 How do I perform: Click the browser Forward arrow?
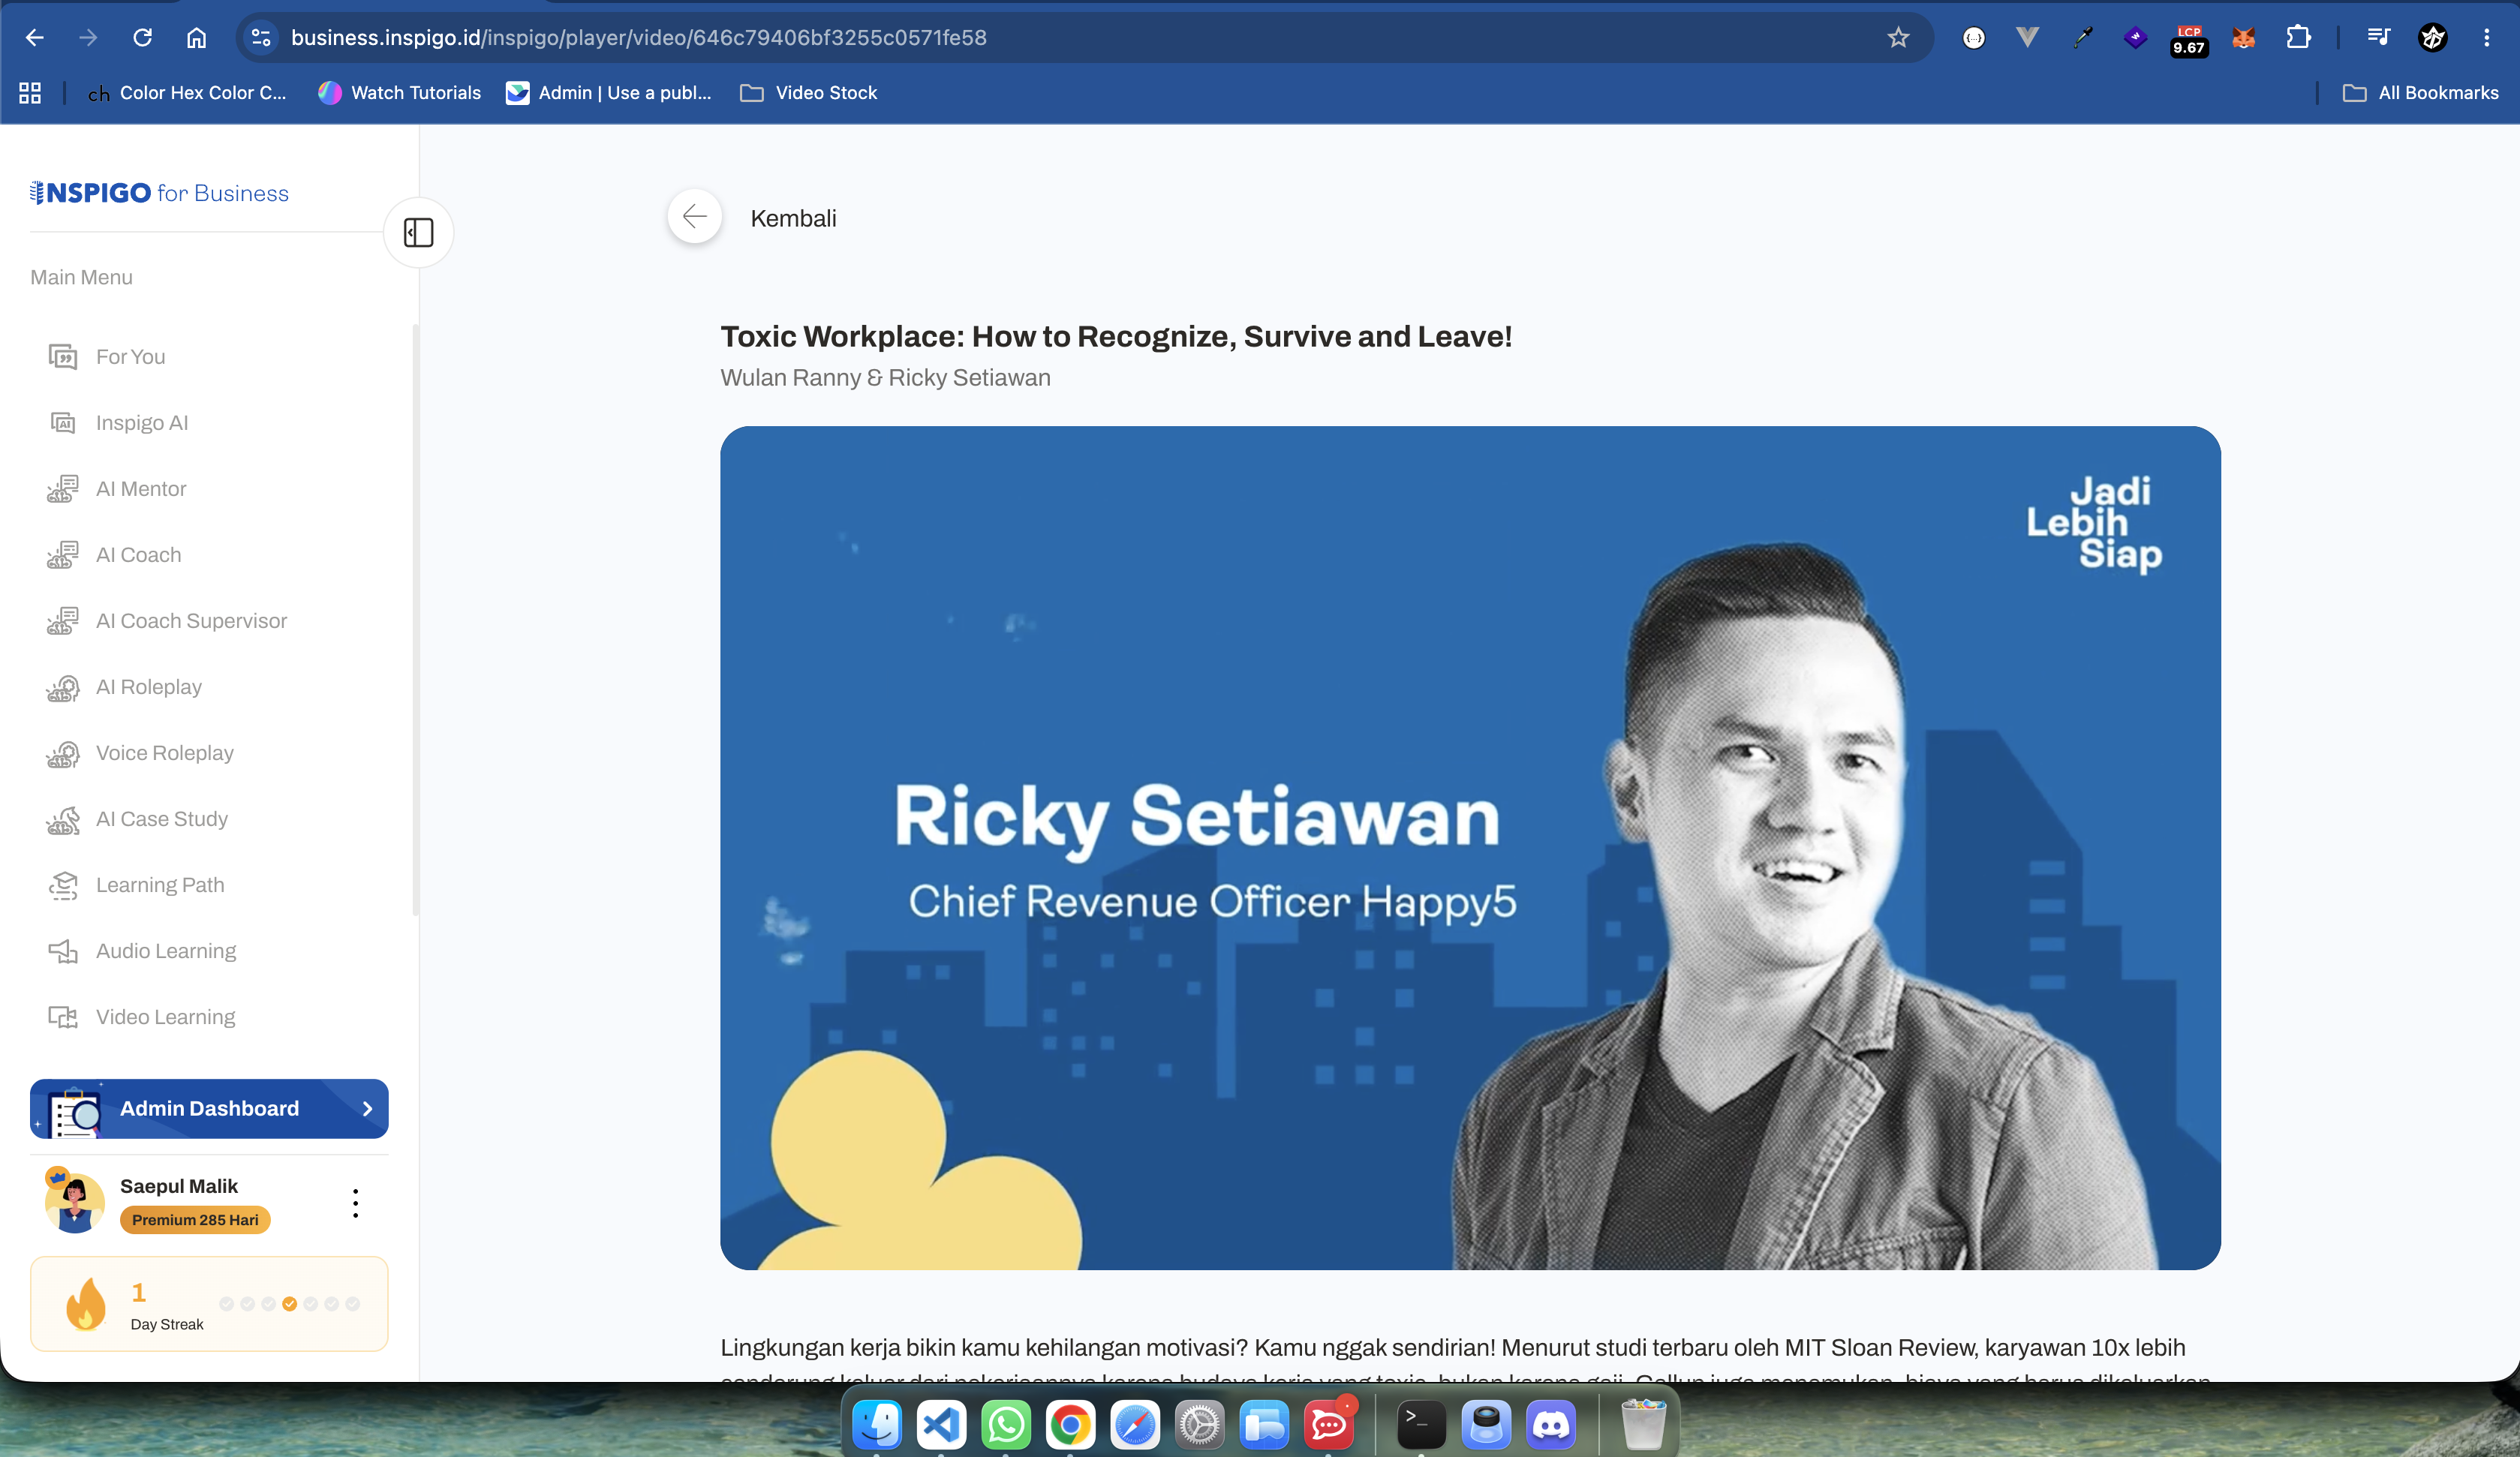88,38
